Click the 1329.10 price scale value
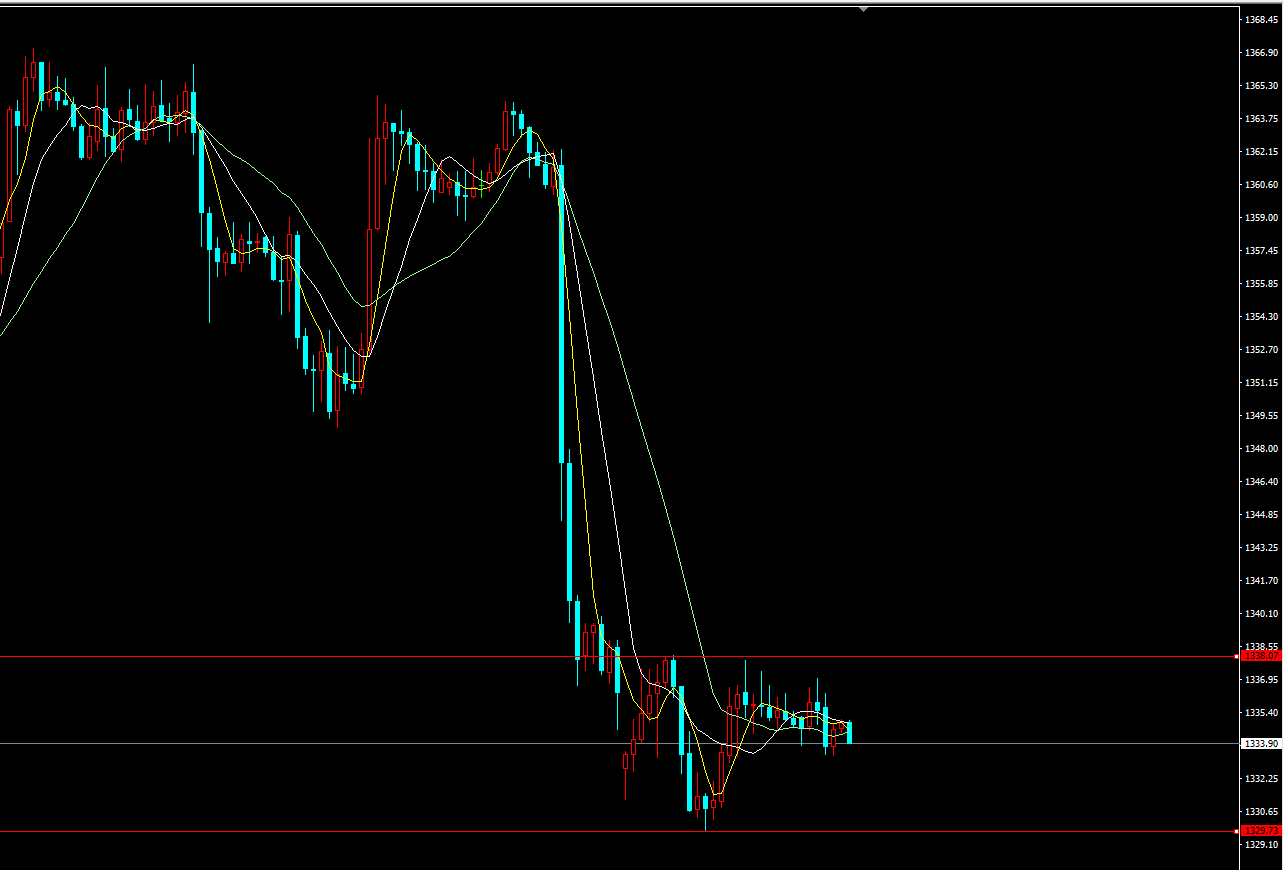Viewport: 1284px width, 870px height. click(1262, 844)
